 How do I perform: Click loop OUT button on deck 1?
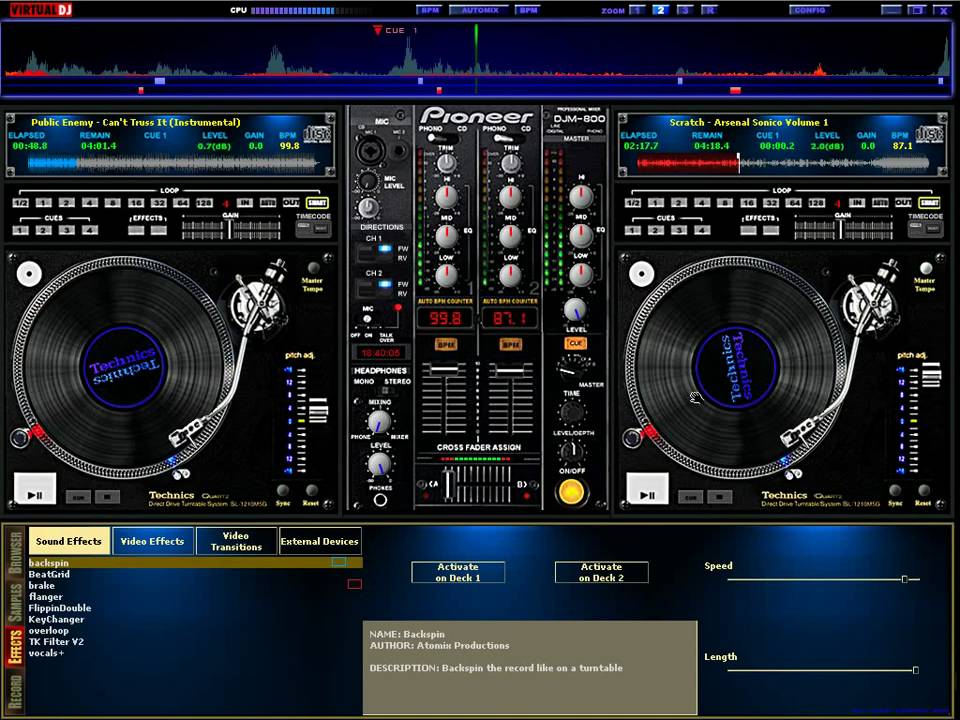[x=291, y=203]
